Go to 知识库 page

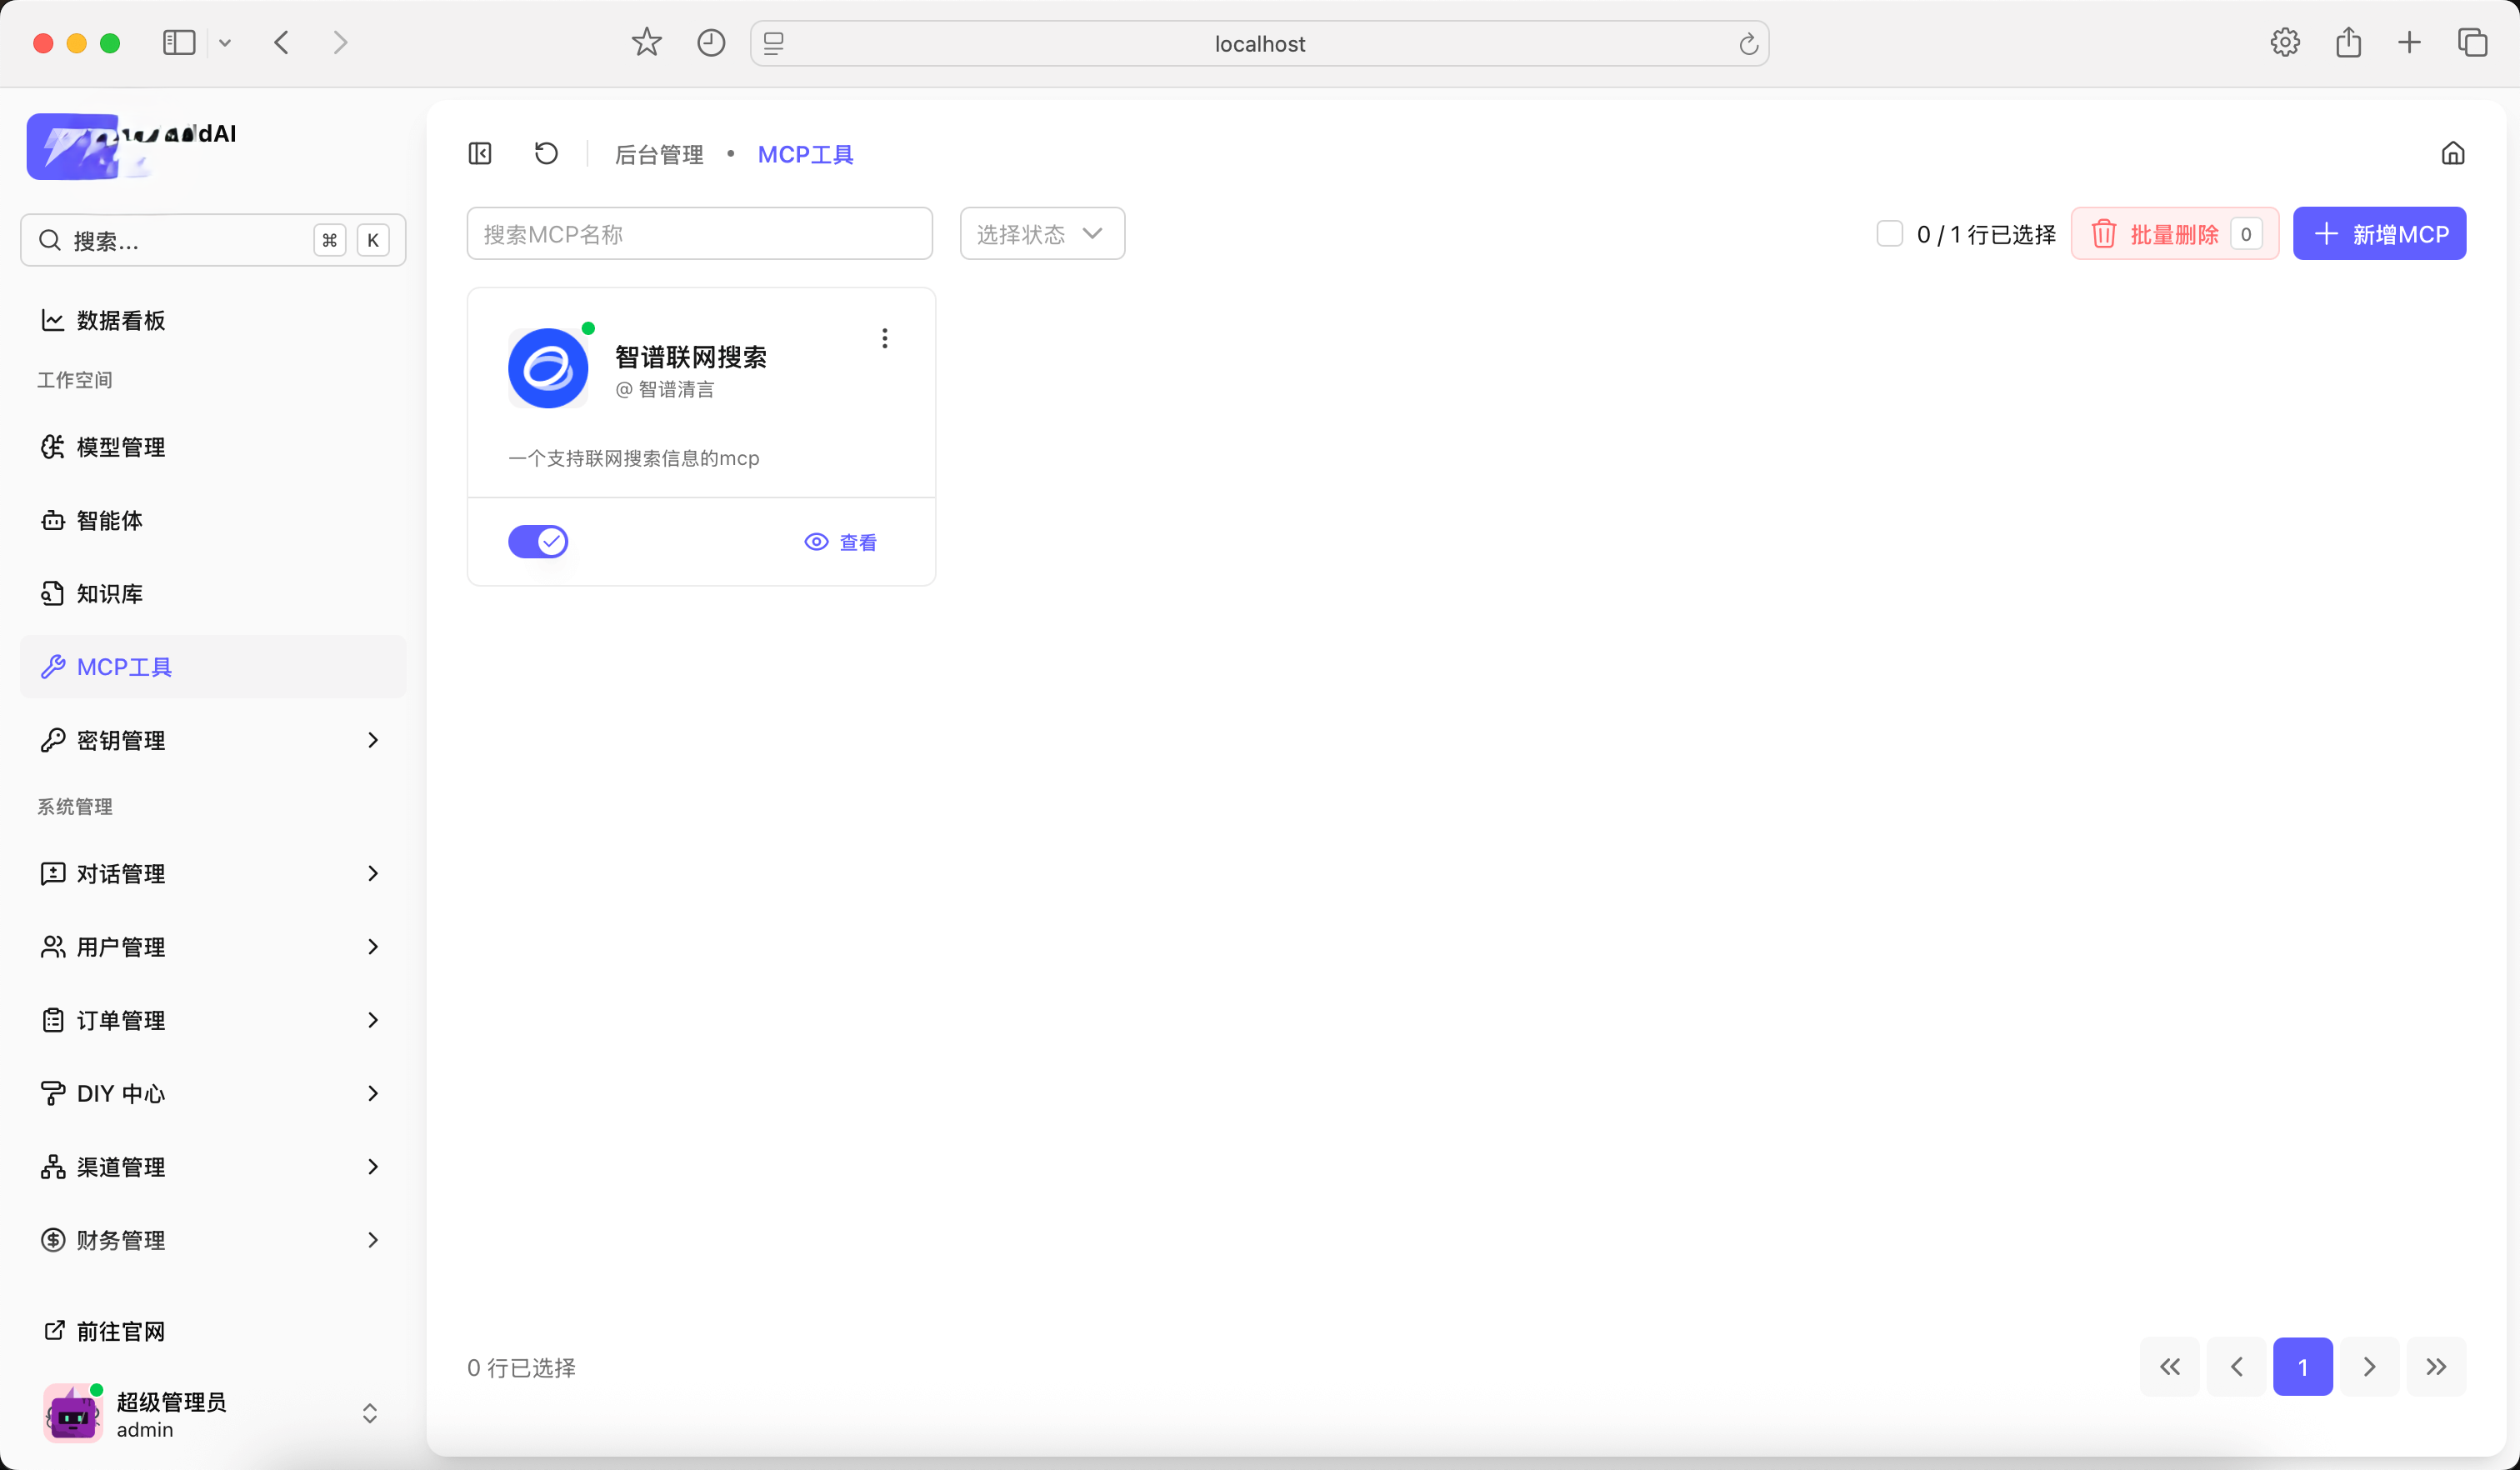[x=109, y=593]
